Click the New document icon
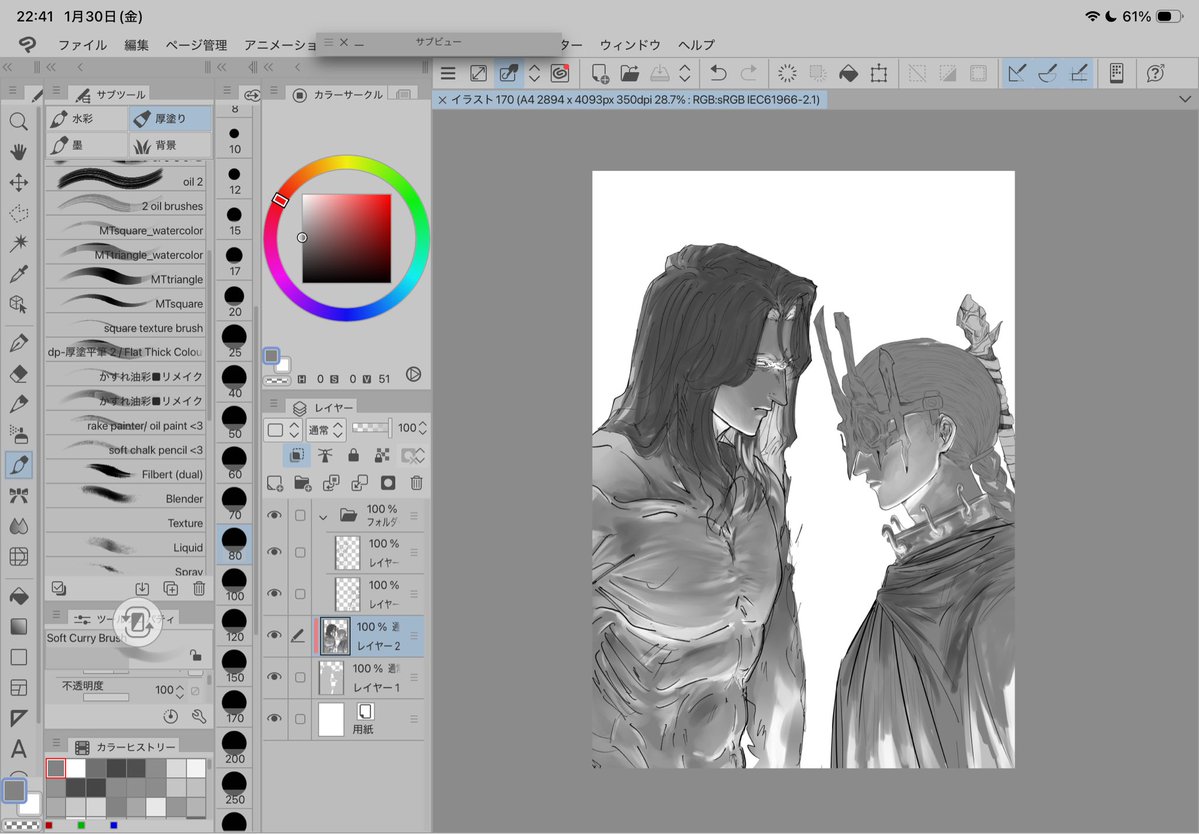The image size is (1199, 834). (x=600, y=73)
